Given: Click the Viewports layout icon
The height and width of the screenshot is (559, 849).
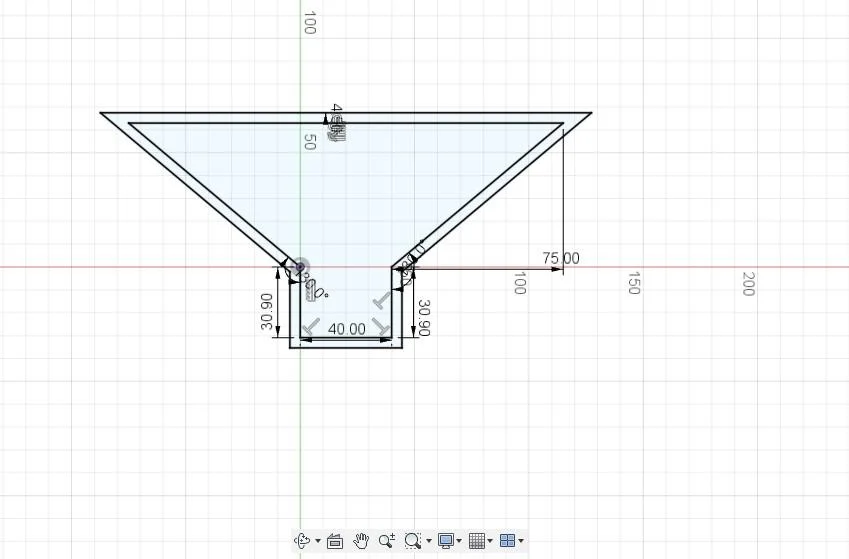Looking at the screenshot, I should (x=507, y=541).
